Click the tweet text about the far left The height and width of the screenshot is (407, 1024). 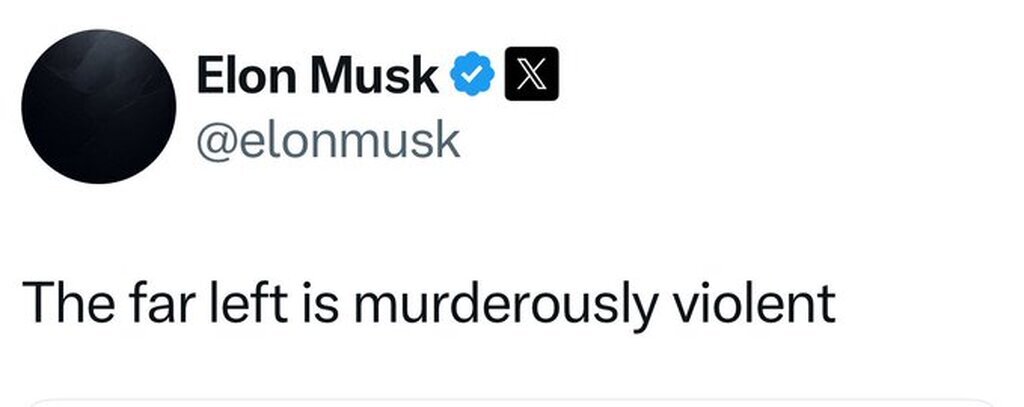pyautogui.click(x=427, y=302)
